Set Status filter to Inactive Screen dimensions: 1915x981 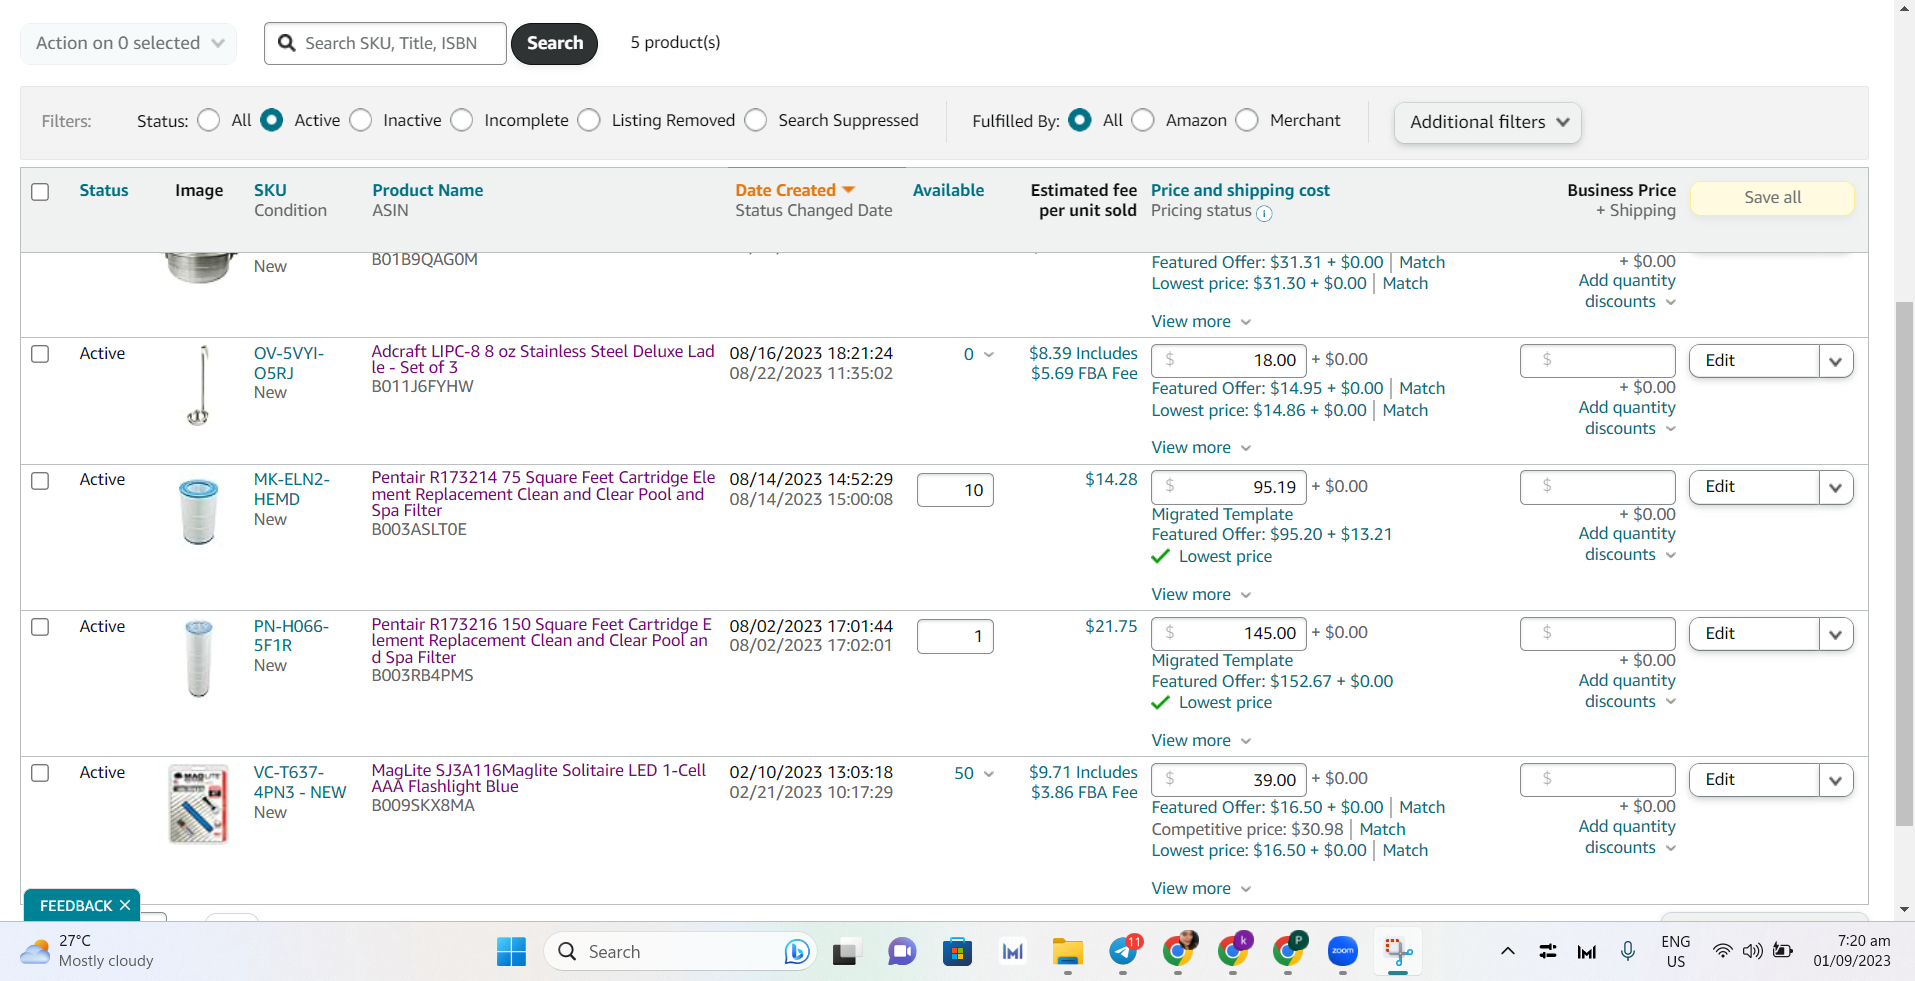[361, 120]
